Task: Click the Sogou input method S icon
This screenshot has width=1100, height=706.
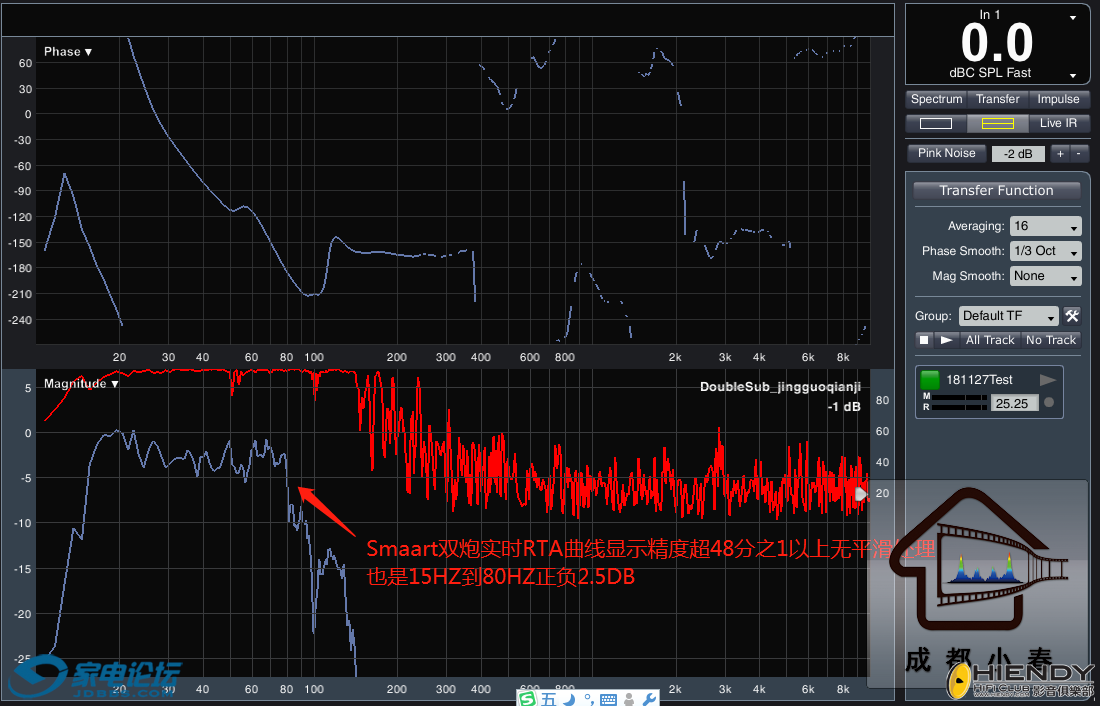Action: click(528, 698)
